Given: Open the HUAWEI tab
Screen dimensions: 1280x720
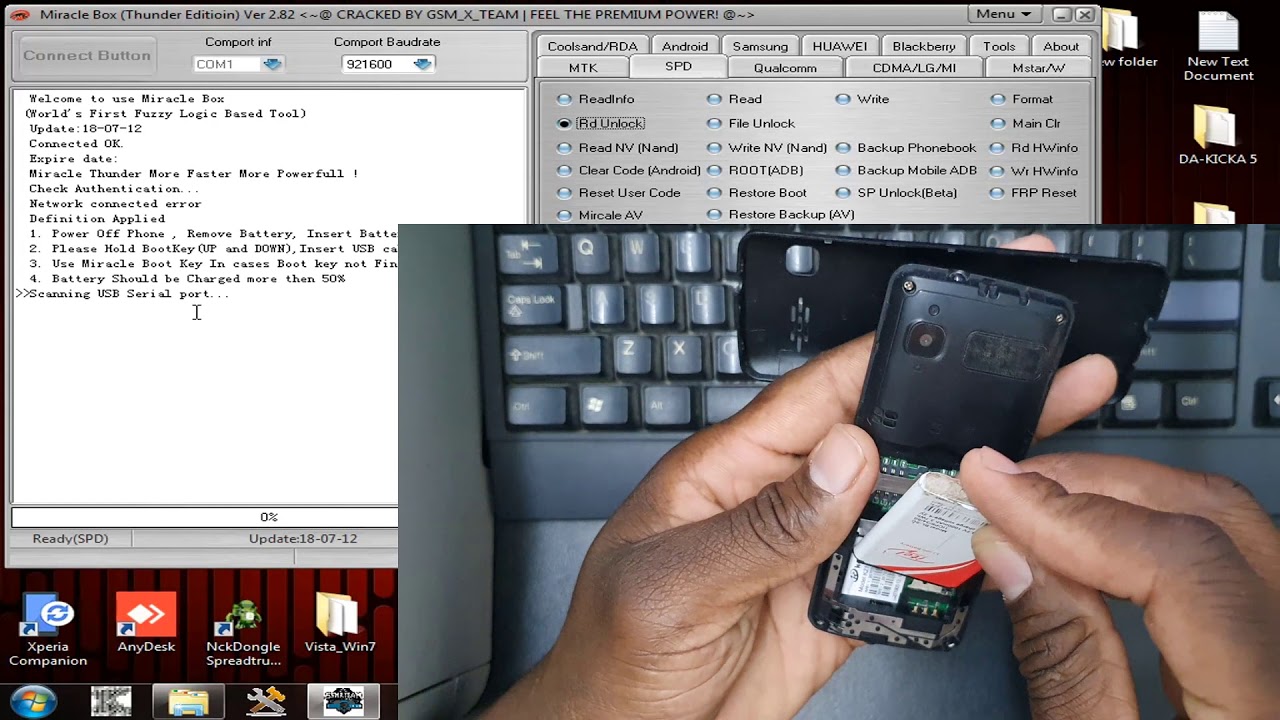Looking at the screenshot, I should 840,46.
